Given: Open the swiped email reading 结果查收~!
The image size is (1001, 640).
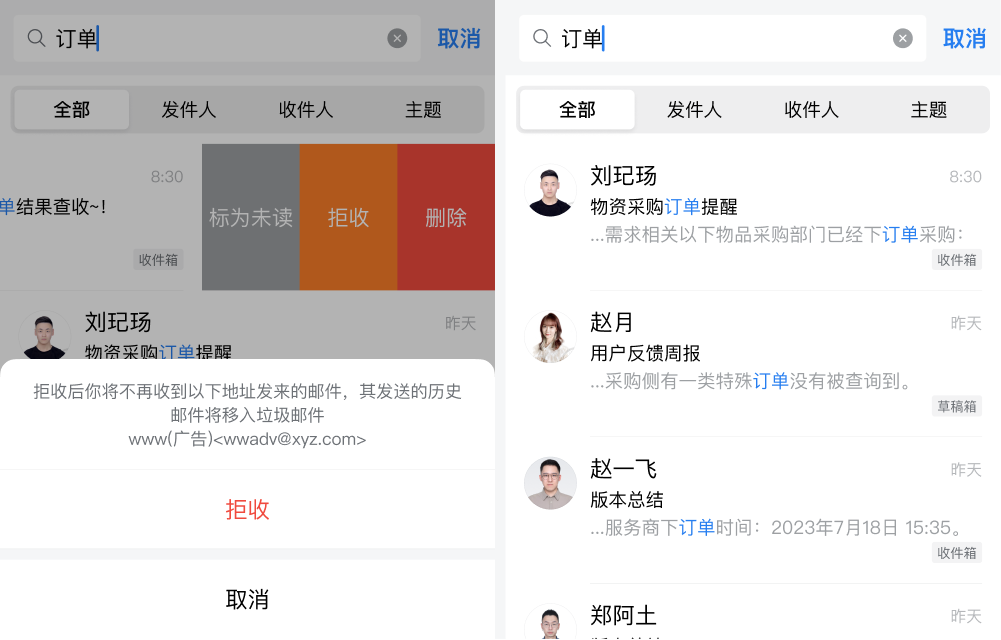Looking at the screenshot, I should point(101,217).
